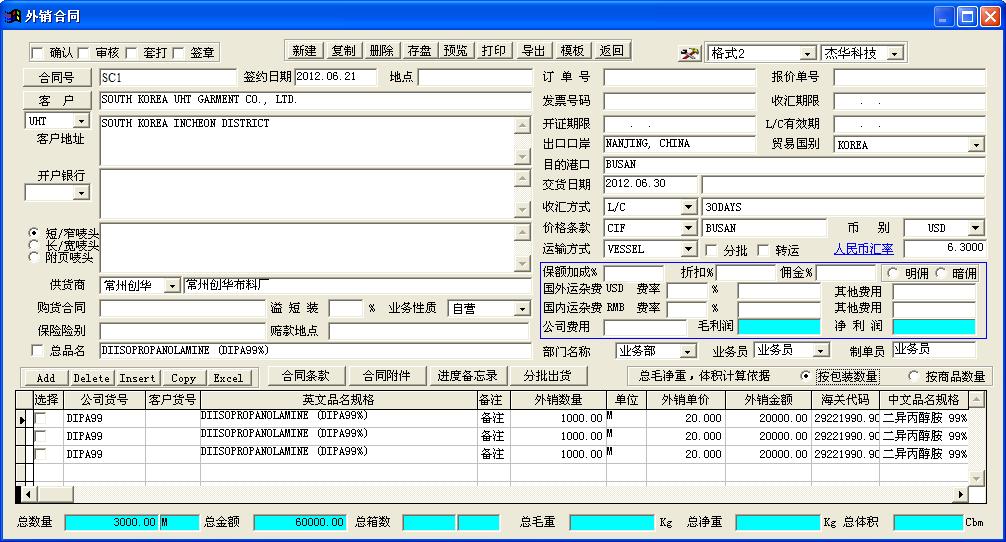Click the 返回 button
This screenshot has width=1006, height=542.
tap(611, 51)
